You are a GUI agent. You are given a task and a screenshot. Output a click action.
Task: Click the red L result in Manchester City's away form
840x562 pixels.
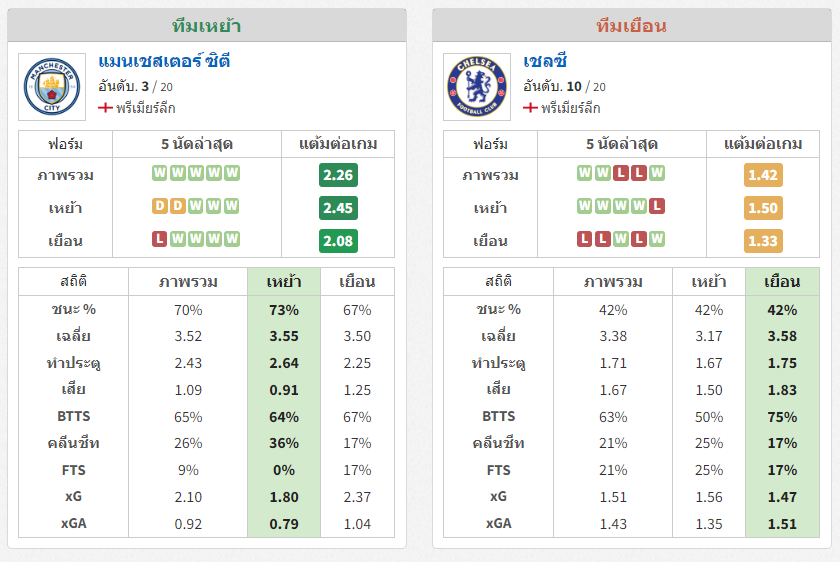click(x=160, y=238)
